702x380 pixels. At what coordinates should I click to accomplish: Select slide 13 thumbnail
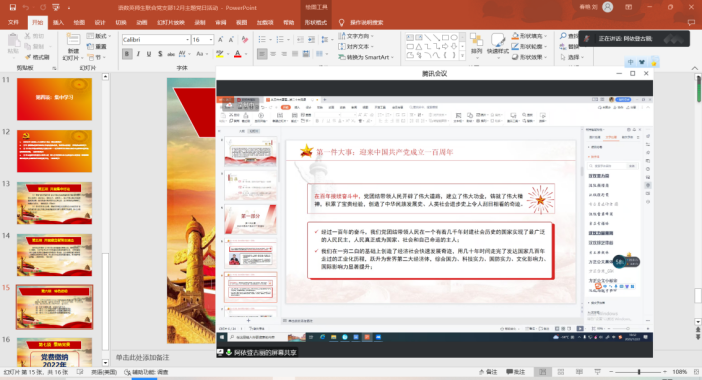55,203
